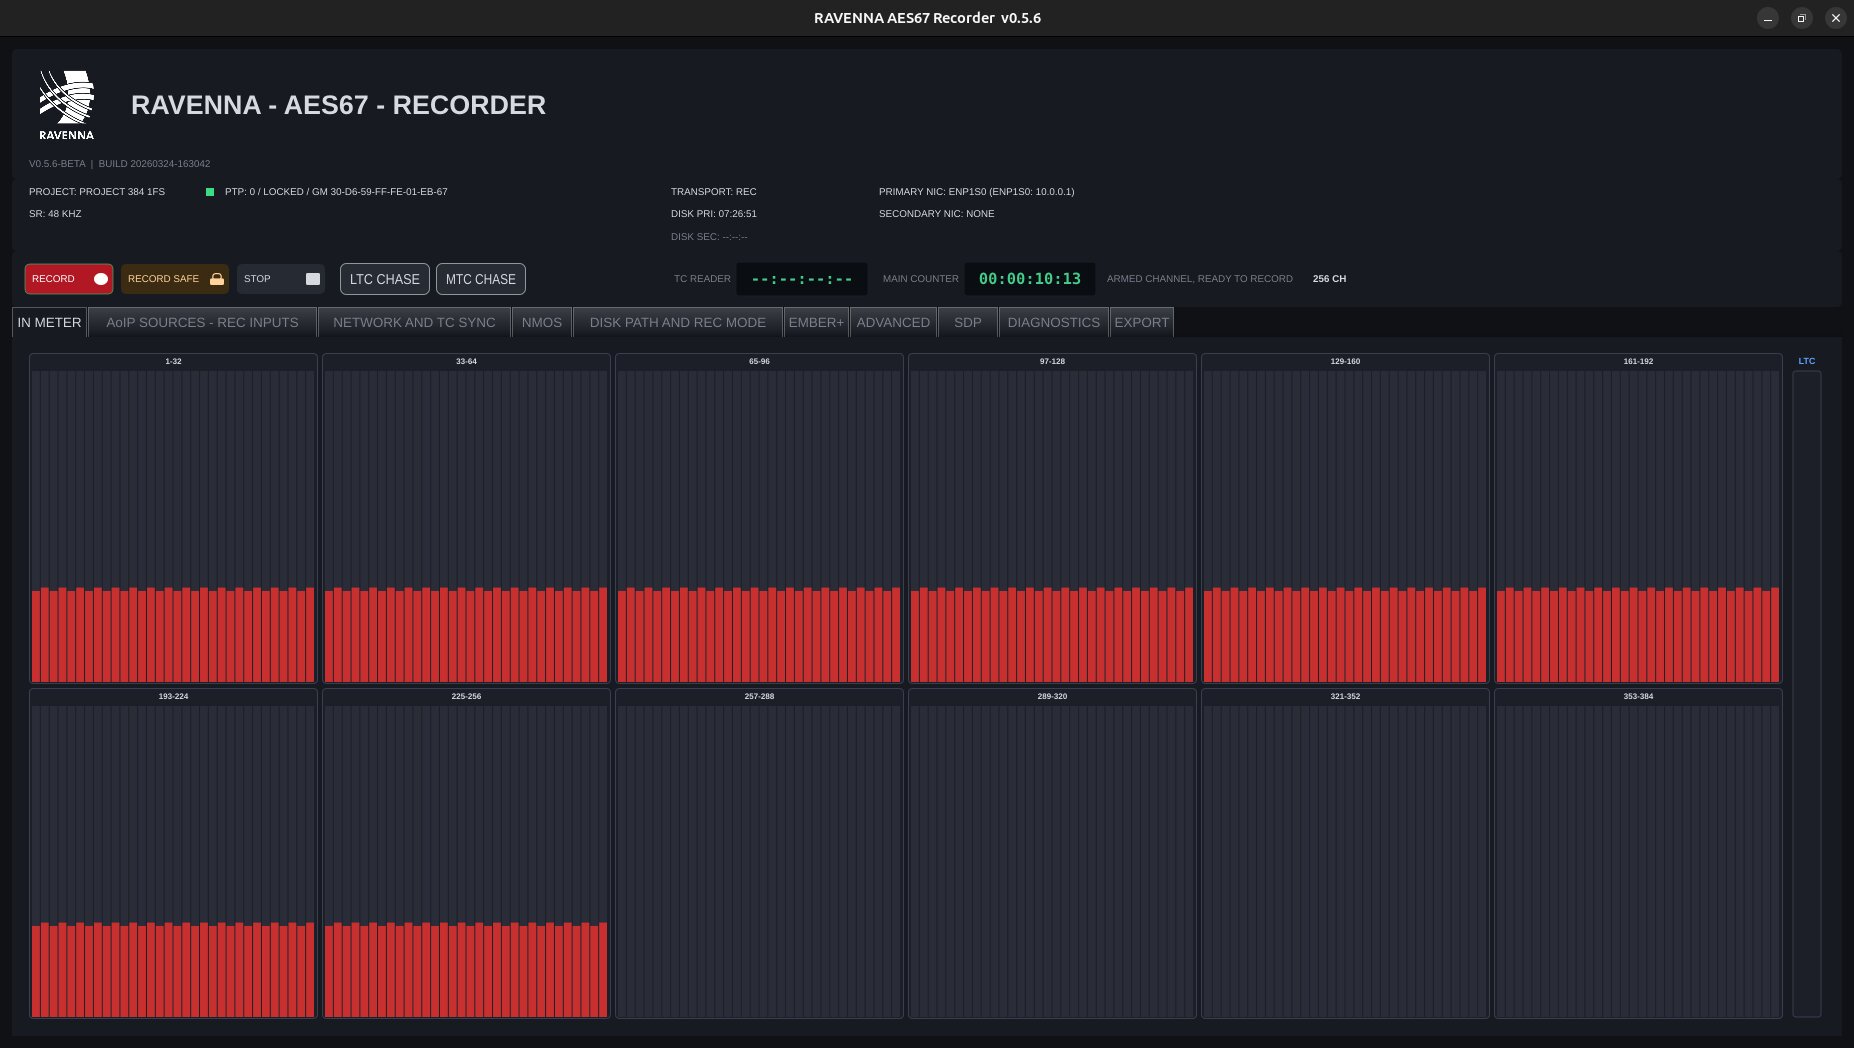Activate the STOP transport control
1854x1048 pixels.
[x=280, y=279]
